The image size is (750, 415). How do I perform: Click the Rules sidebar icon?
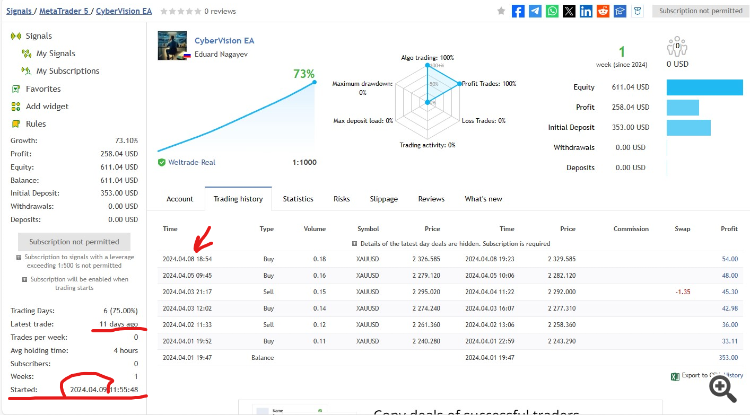click(x=16, y=124)
